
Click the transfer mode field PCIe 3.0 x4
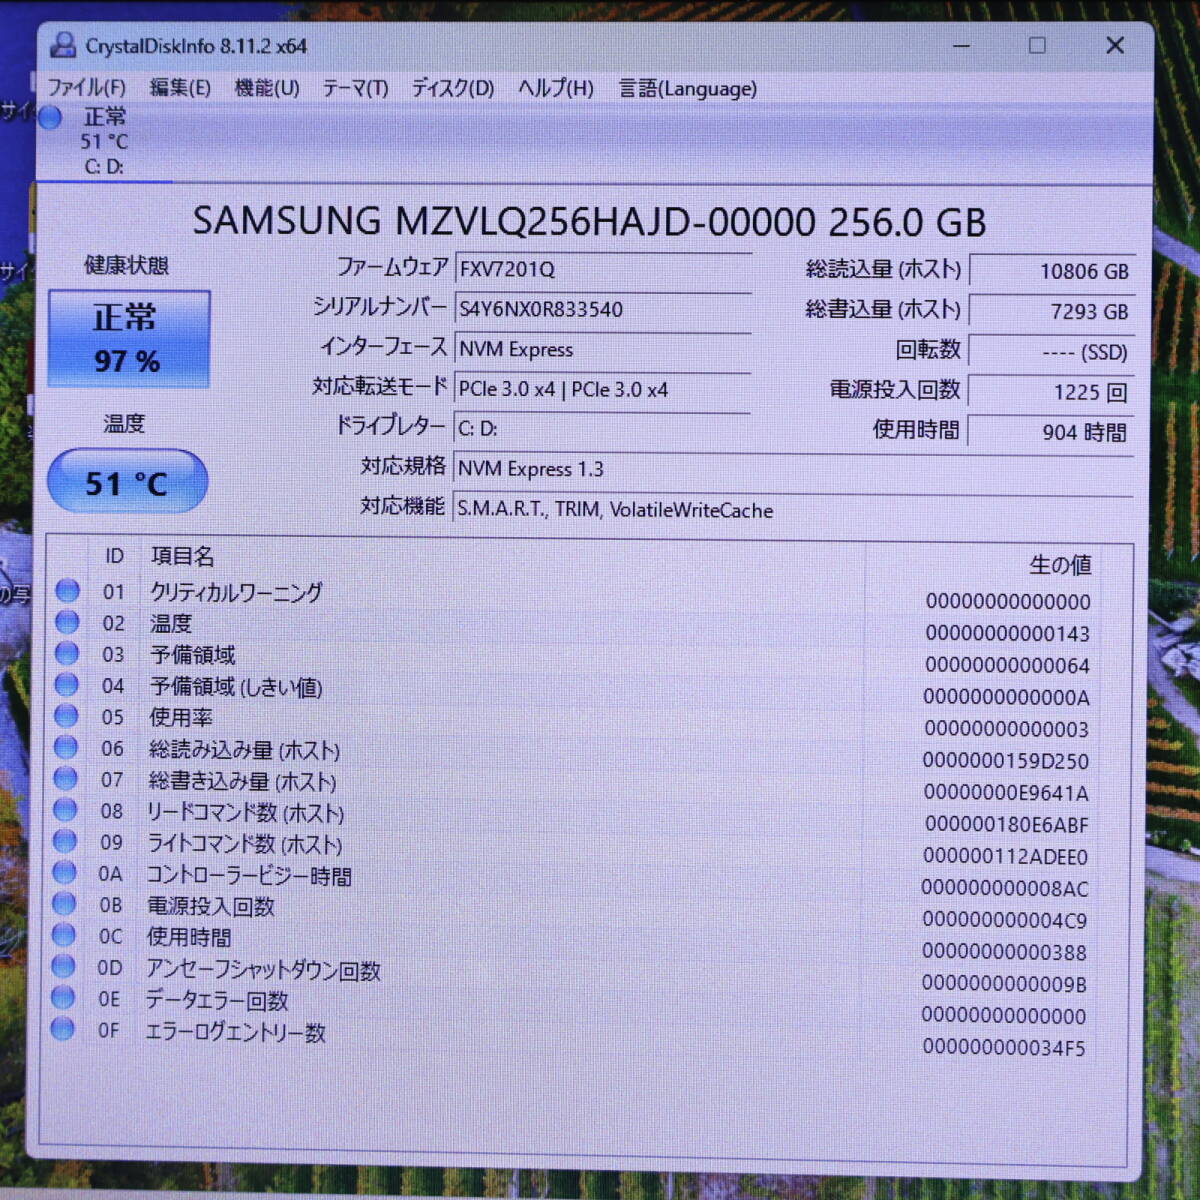point(603,388)
